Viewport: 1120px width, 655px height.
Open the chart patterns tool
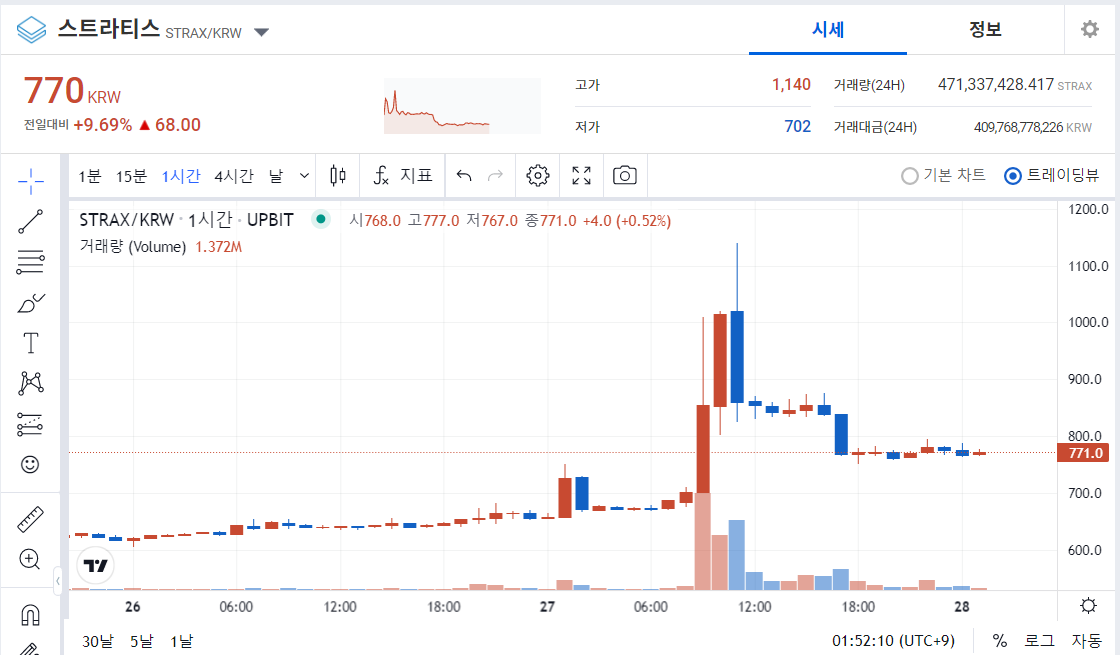pos(31,384)
